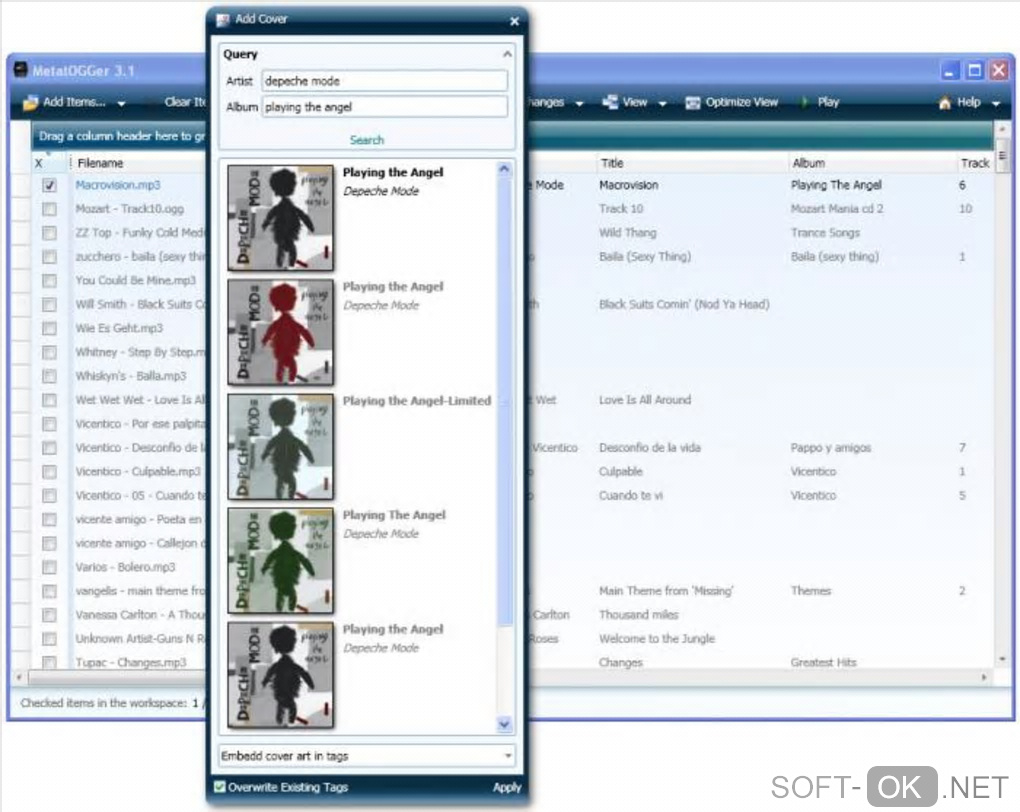Click in the Album input field

coord(384,107)
